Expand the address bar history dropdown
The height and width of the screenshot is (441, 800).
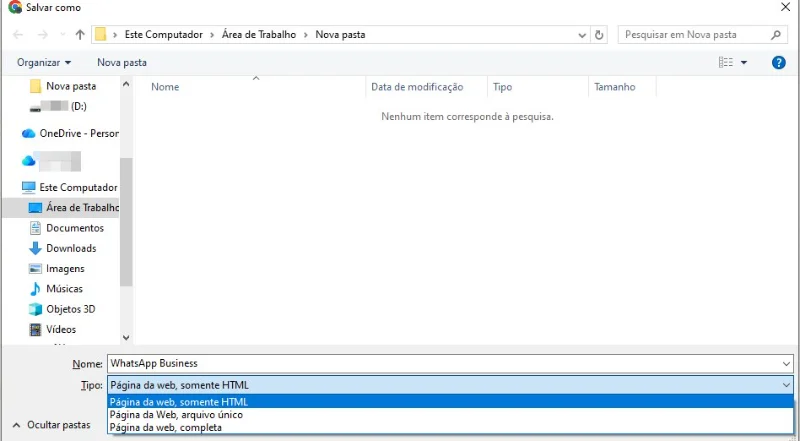tap(582, 35)
